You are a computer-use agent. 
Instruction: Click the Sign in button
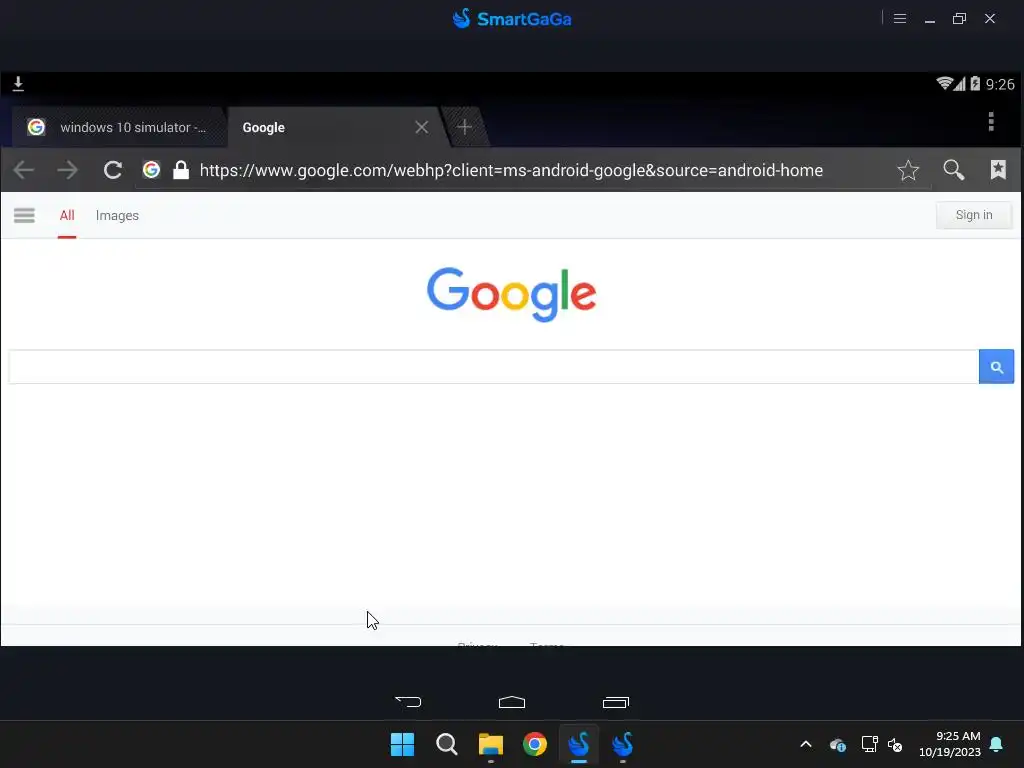coord(974,215)
